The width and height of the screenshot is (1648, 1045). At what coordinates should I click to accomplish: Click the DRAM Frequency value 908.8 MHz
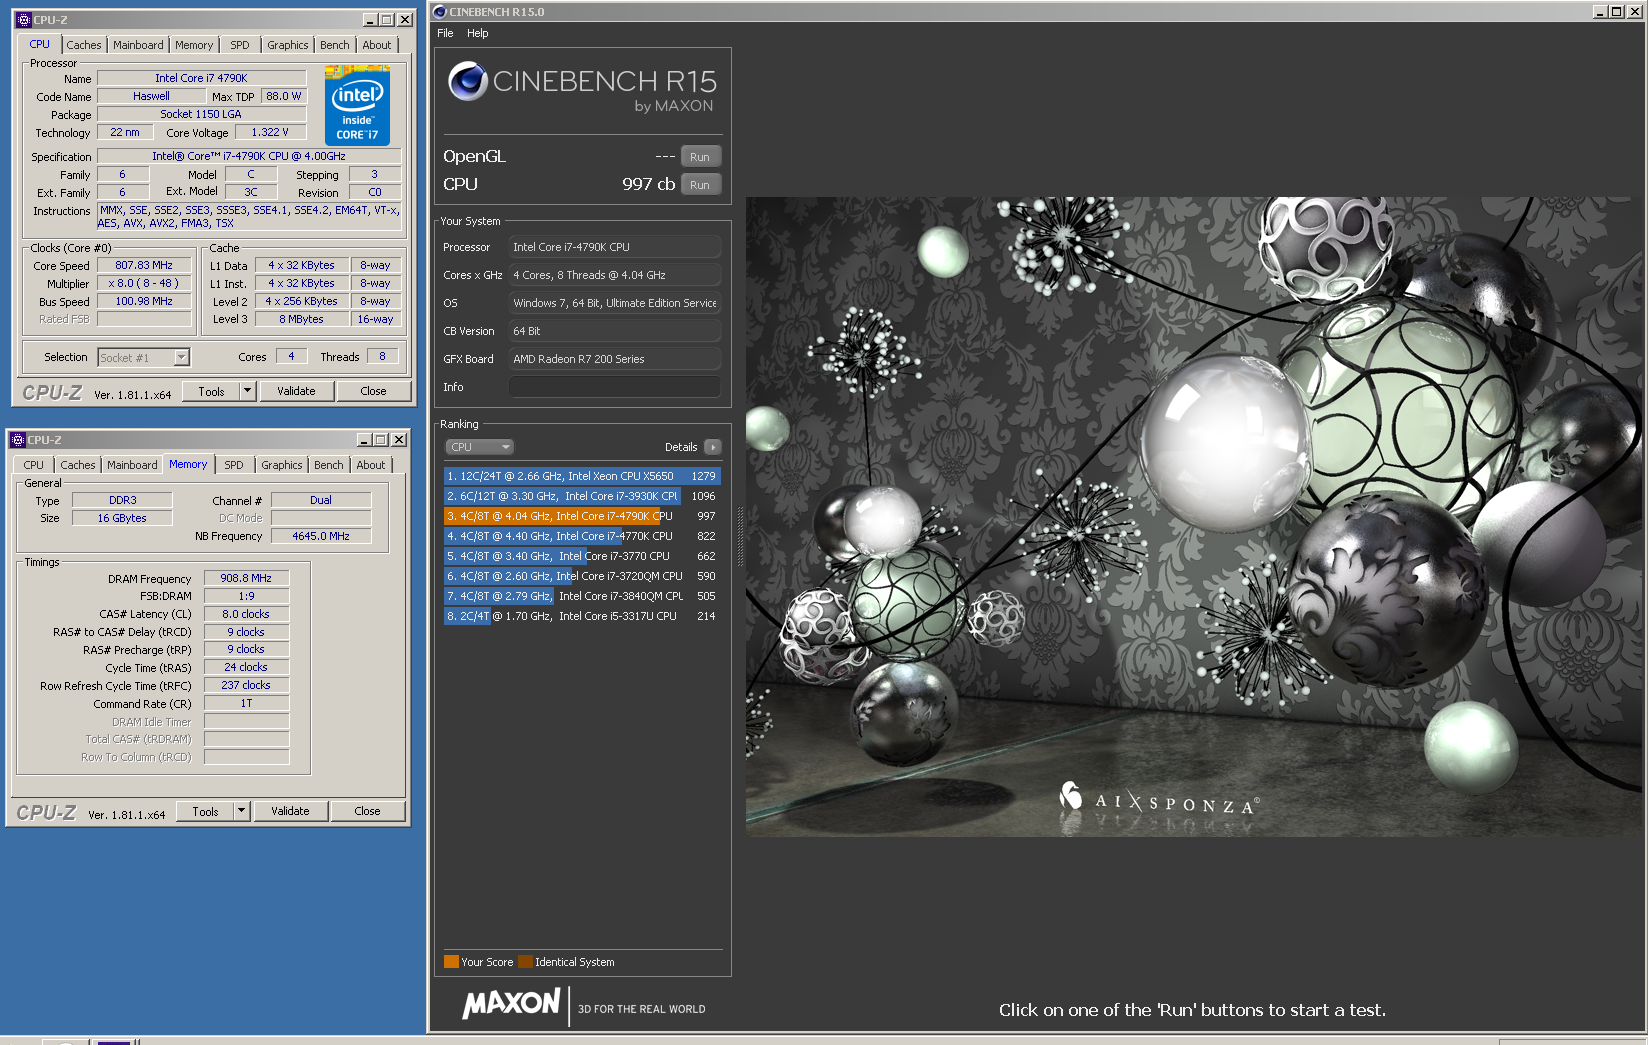[246, 578]
